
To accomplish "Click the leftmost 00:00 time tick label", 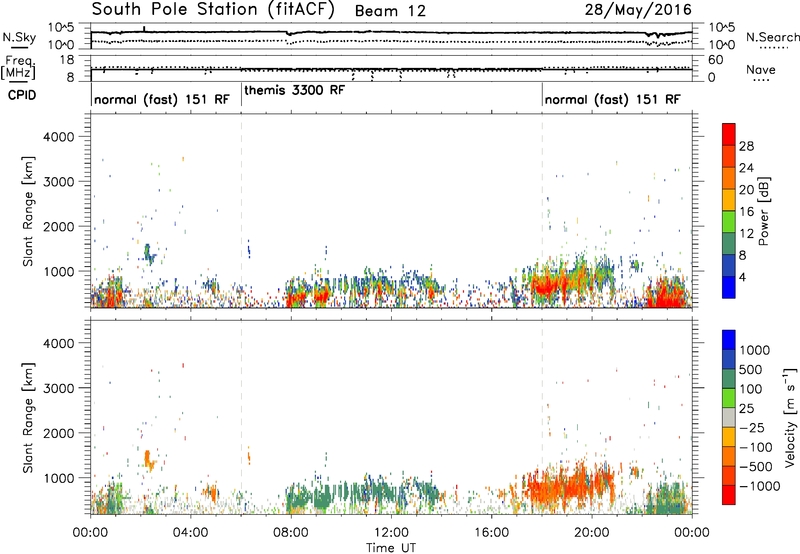I will (x=90, y=533).
